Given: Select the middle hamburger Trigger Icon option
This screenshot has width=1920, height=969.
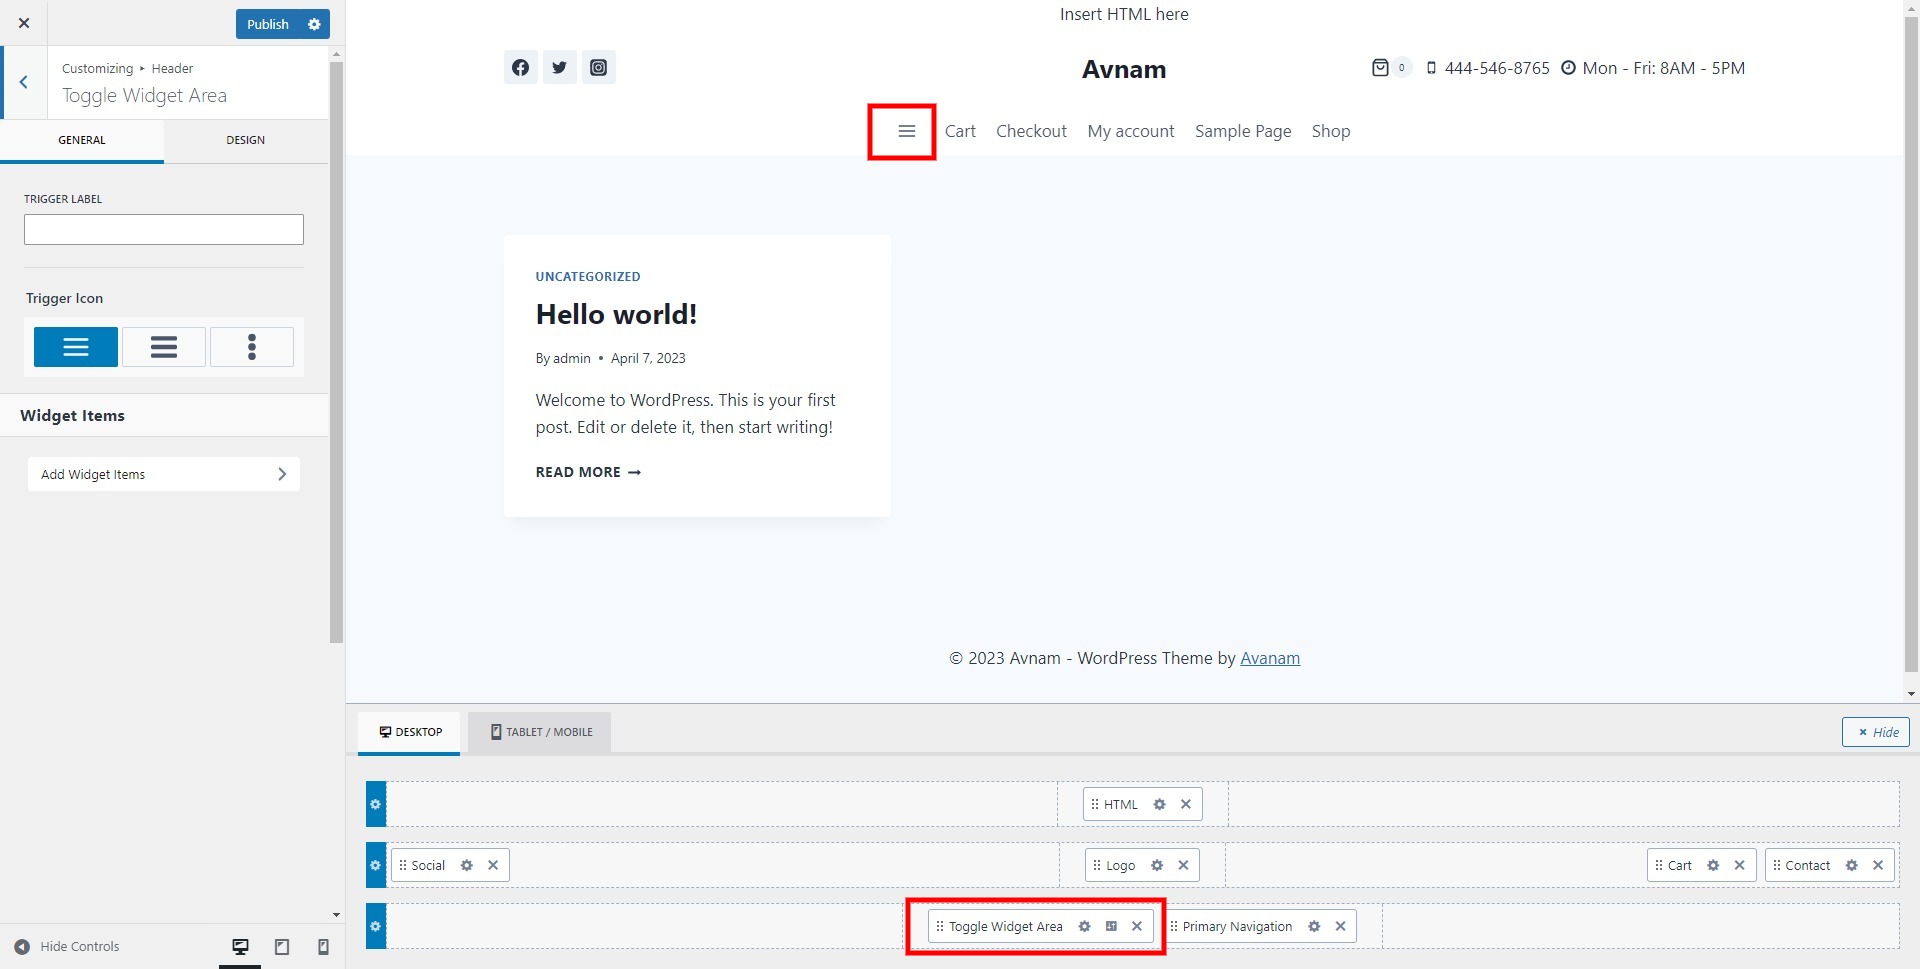Looking at the screenshot, I should point(163,347).
